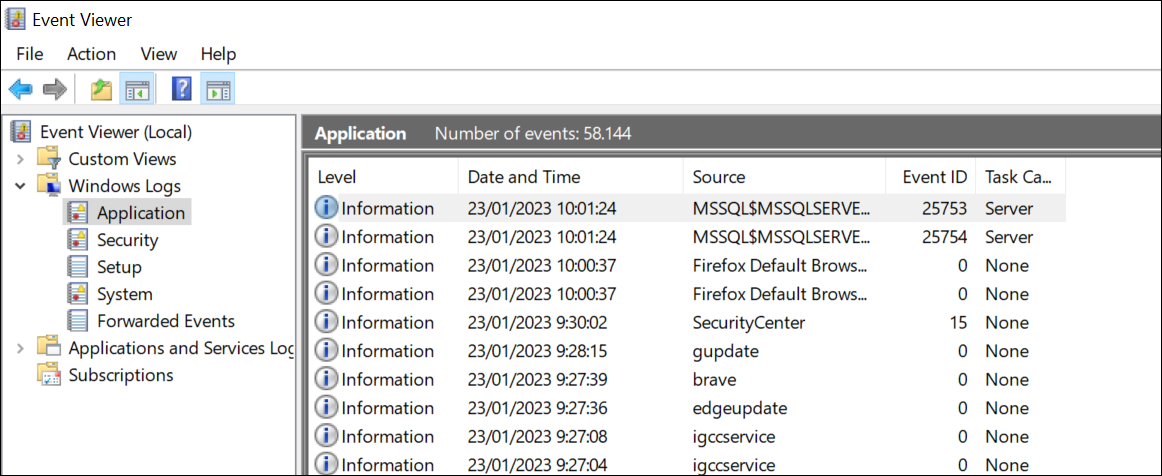
Task: Toggle the Show/Hide Action Pane icon
Action: click(x=217, y=90)
